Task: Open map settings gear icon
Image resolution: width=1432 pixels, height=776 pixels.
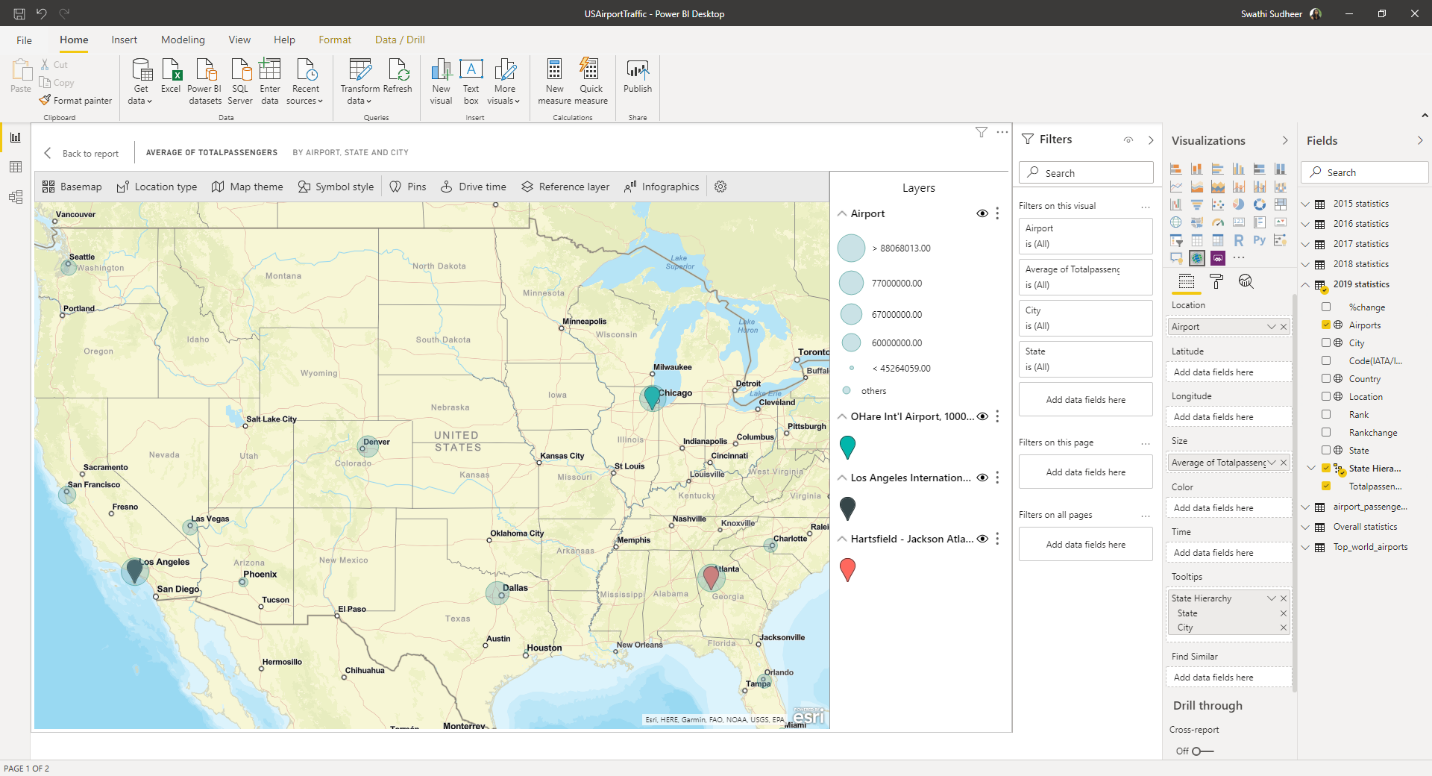Action: point(721,187)
